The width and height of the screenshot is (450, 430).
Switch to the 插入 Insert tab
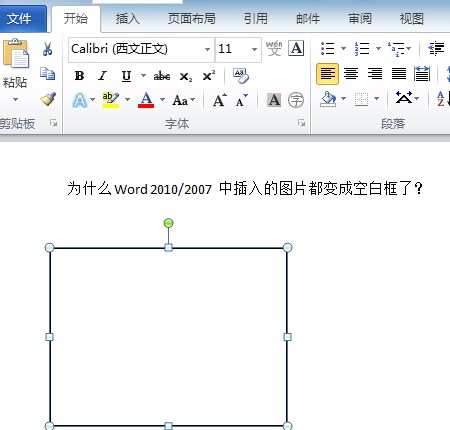127,19
